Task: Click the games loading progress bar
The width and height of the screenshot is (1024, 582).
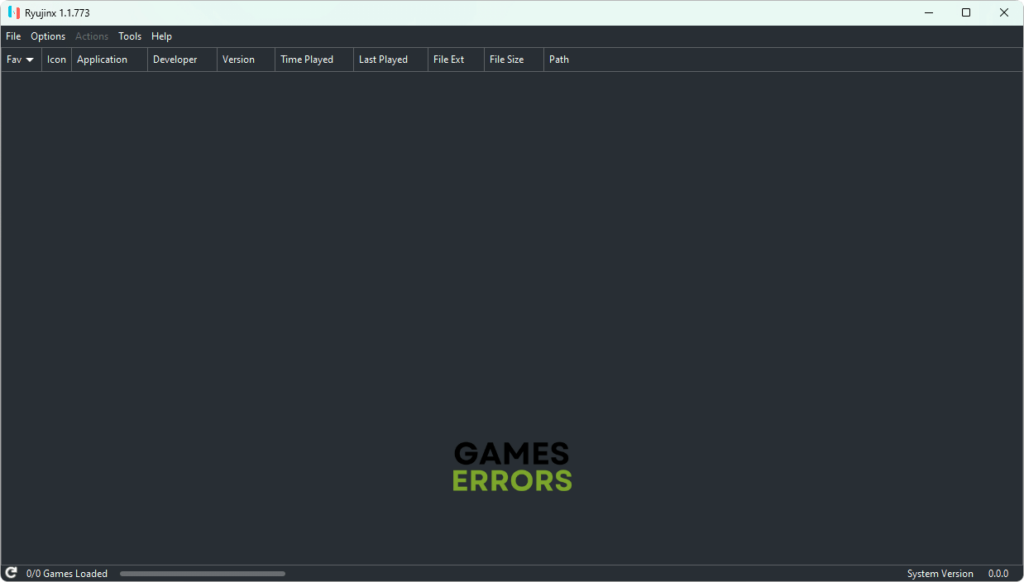Action: tap(202, 574)
